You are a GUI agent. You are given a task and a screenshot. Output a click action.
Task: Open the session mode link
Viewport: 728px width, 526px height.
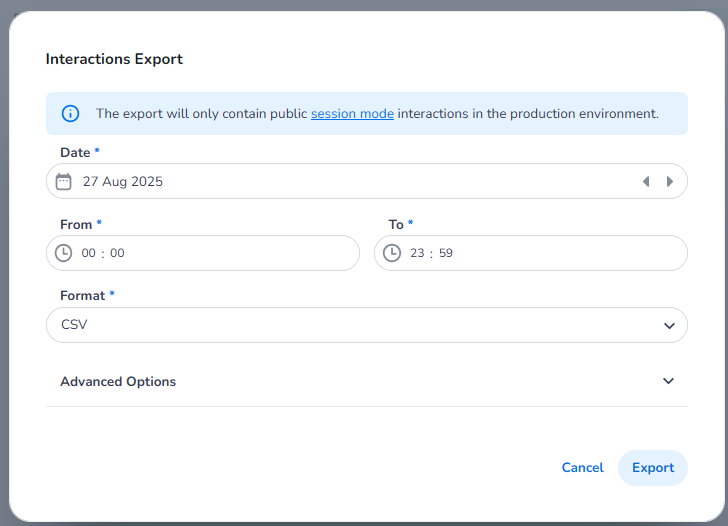[x=352, y=114]
